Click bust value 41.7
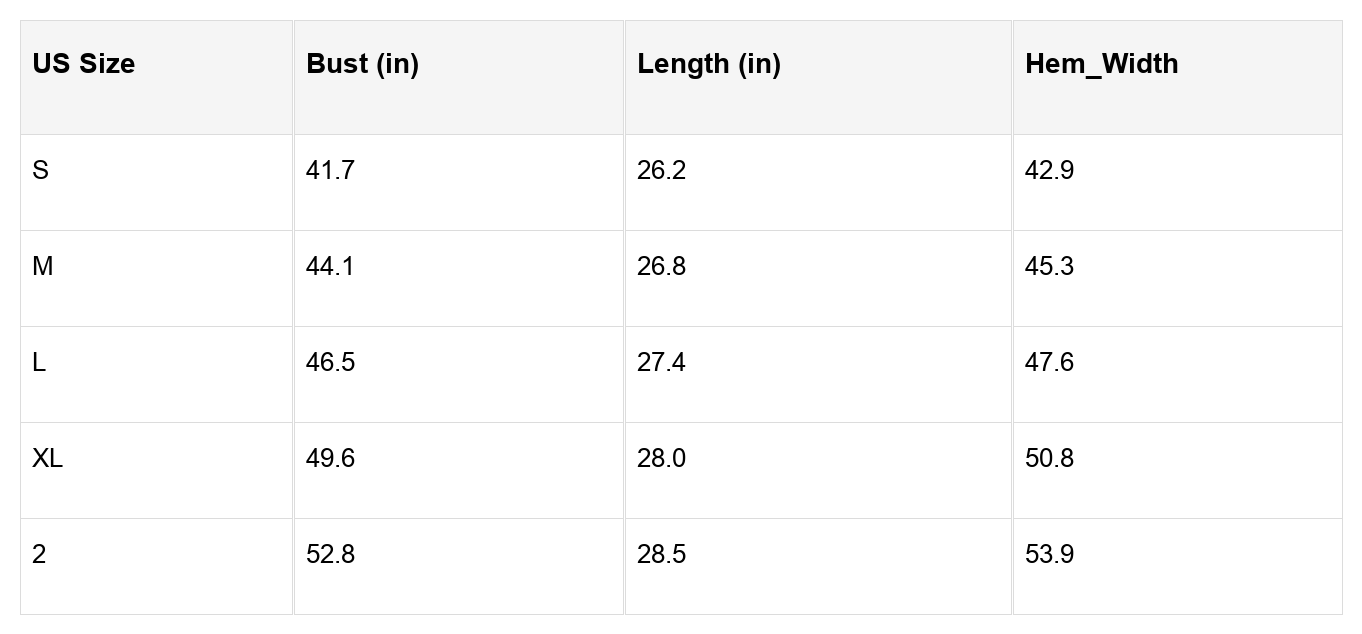The width and height of the screenshot is (1362, 634). pos(330,171)
